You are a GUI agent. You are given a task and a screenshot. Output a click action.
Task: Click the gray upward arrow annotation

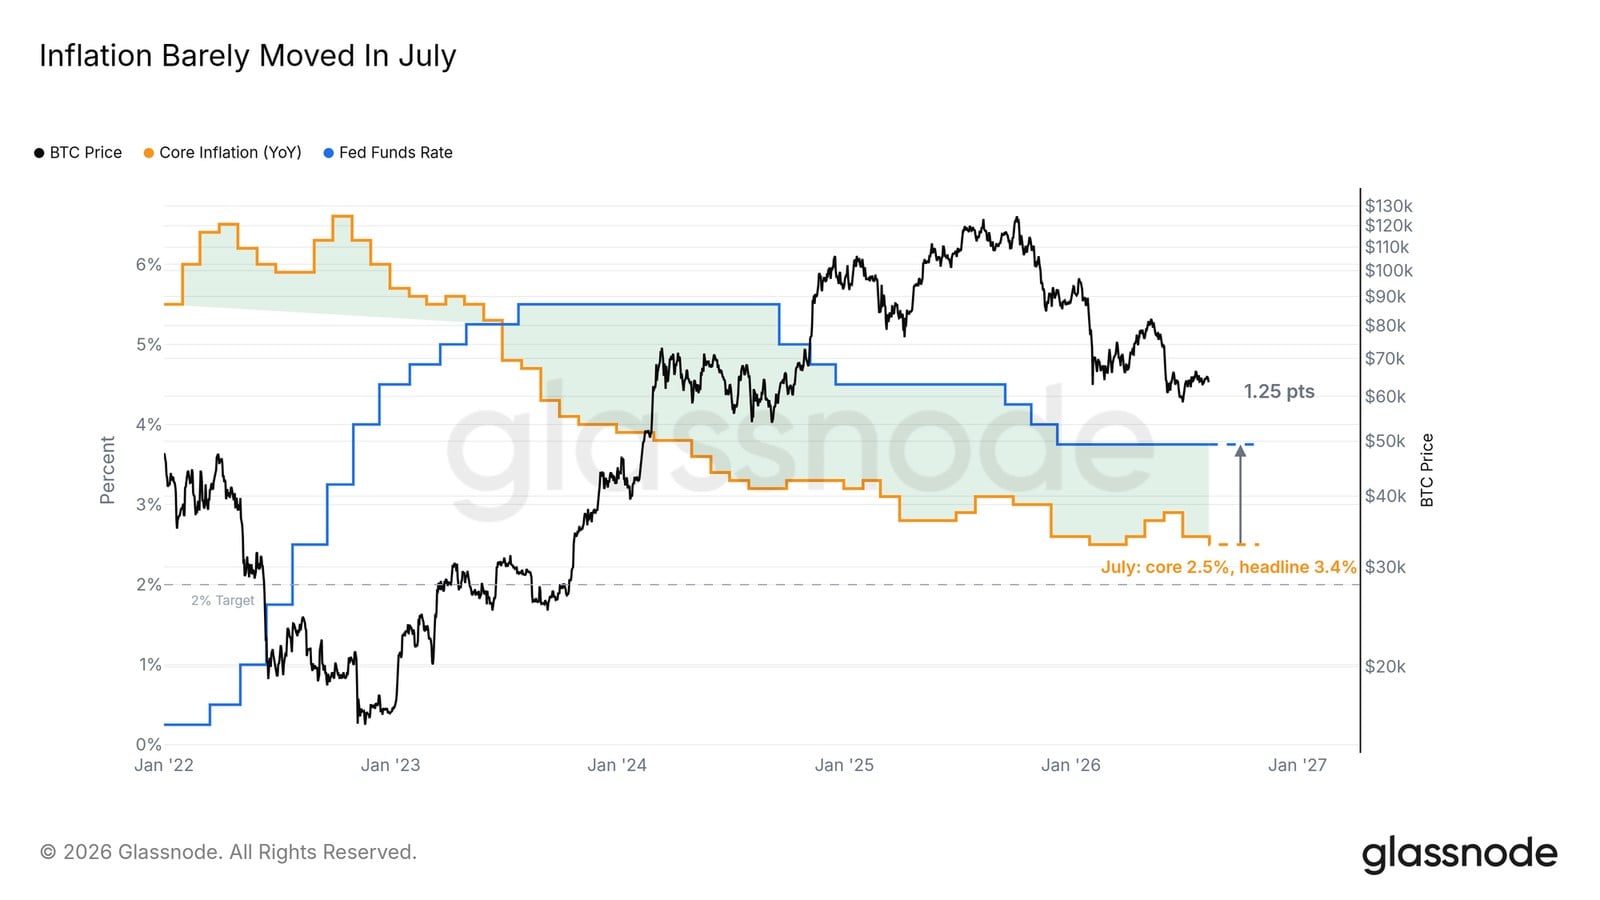point(1240,494)
